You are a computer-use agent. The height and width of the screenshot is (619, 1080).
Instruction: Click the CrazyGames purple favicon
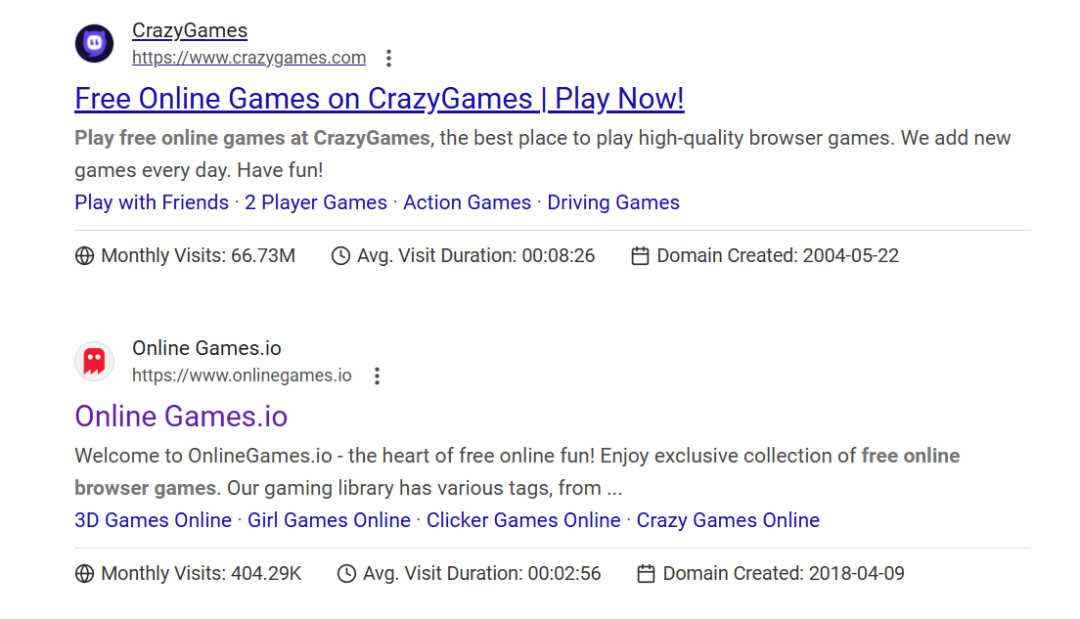tap(94, 43)
